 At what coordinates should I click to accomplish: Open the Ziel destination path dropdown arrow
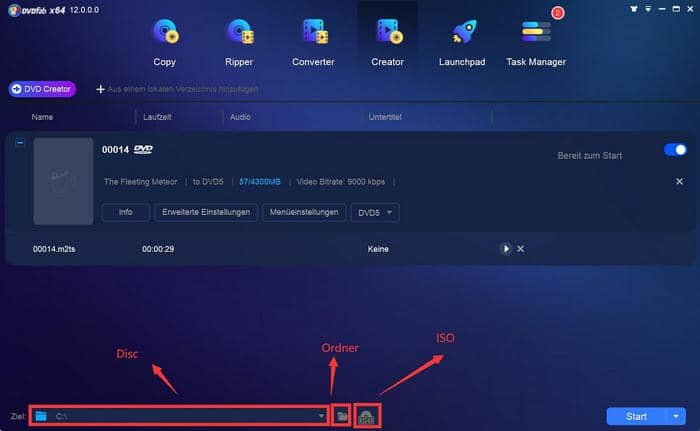click(321, 416)
